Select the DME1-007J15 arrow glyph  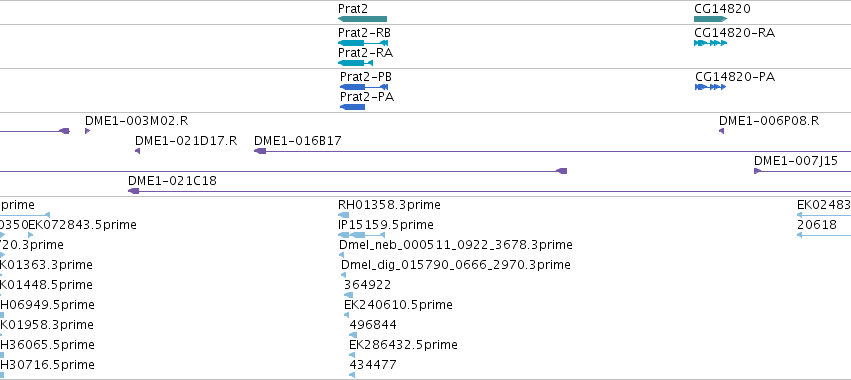758,171
